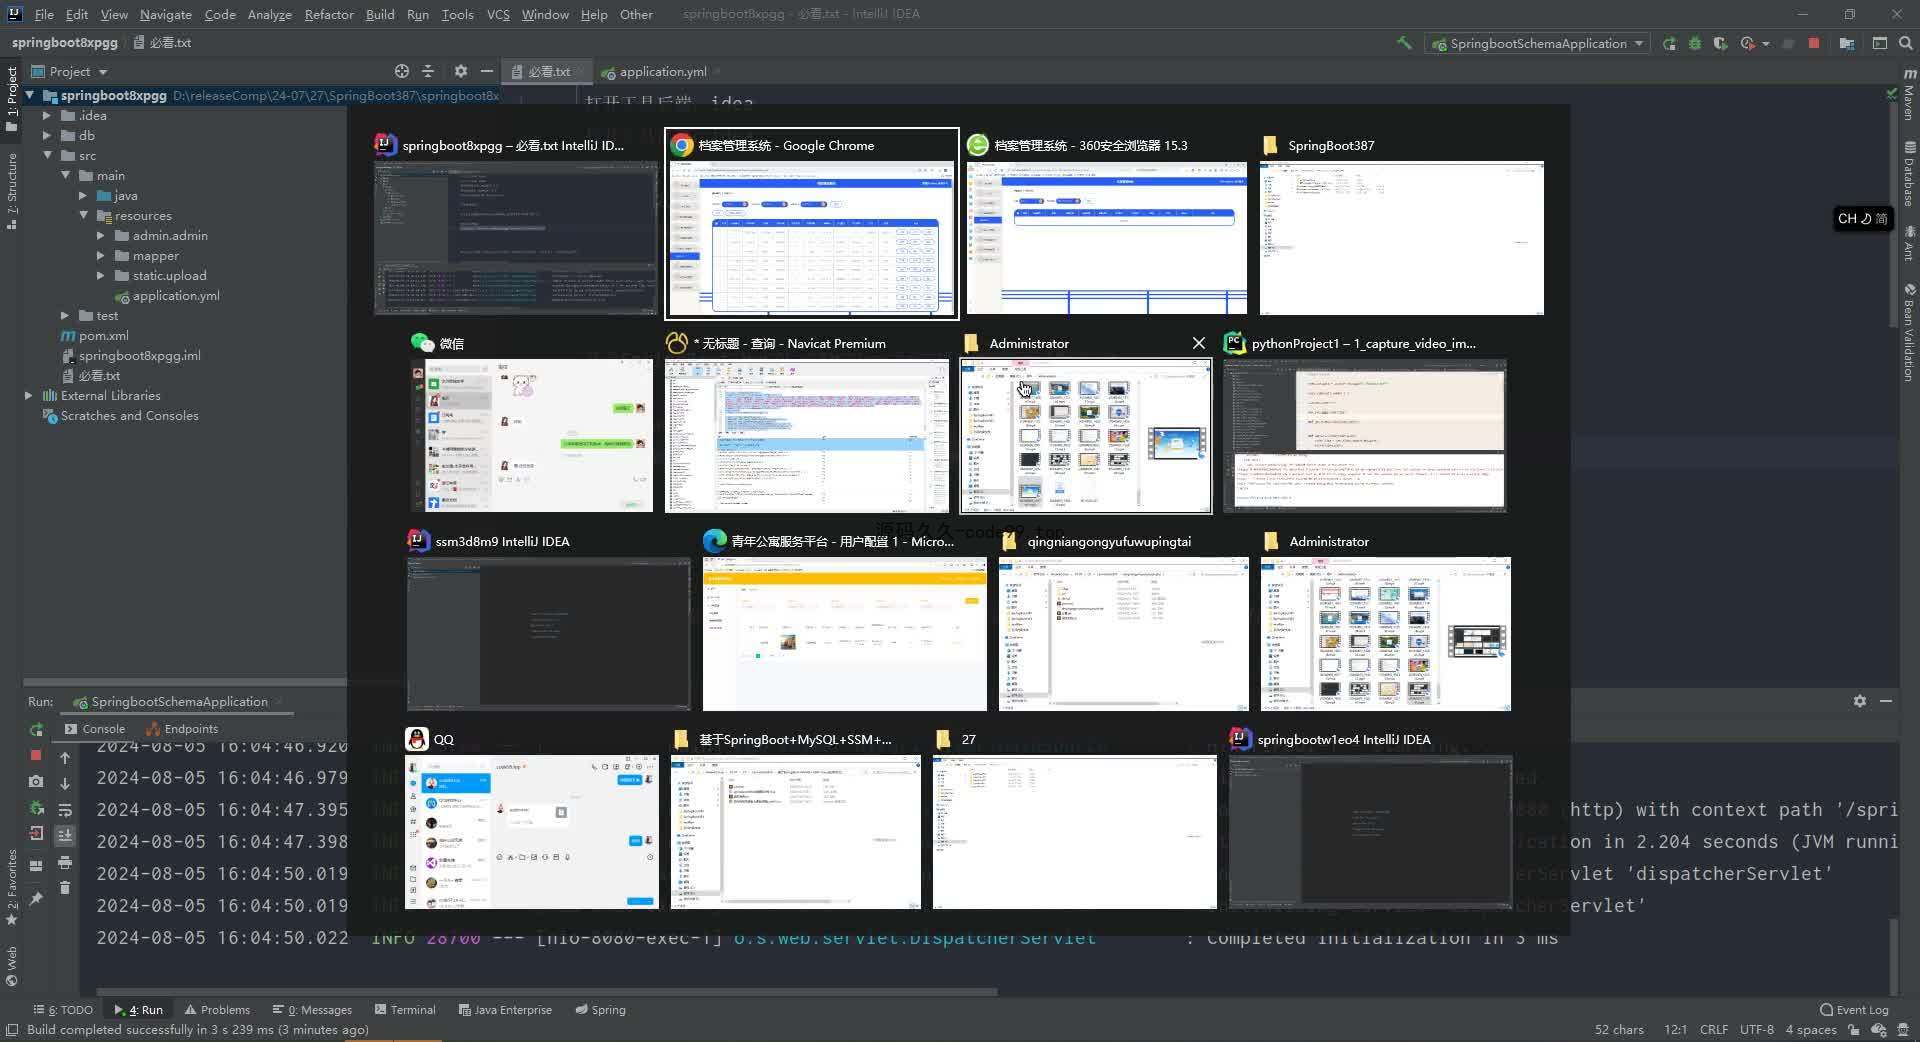
Task: Clear the console with the trash icon
Action: [x=65, y=888]
